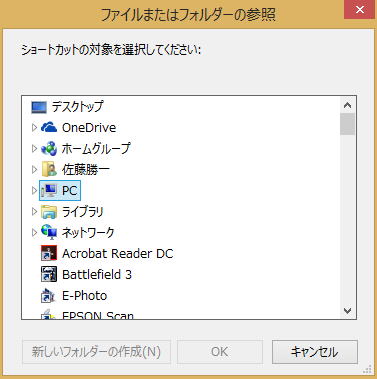
Task: Select the ホームグループ label
Action: pos(96,149)
